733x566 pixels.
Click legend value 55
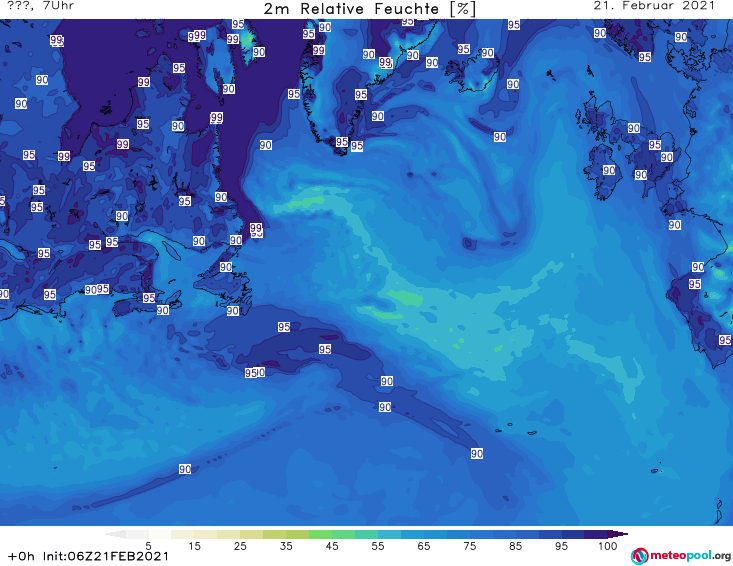coord(378,546)
